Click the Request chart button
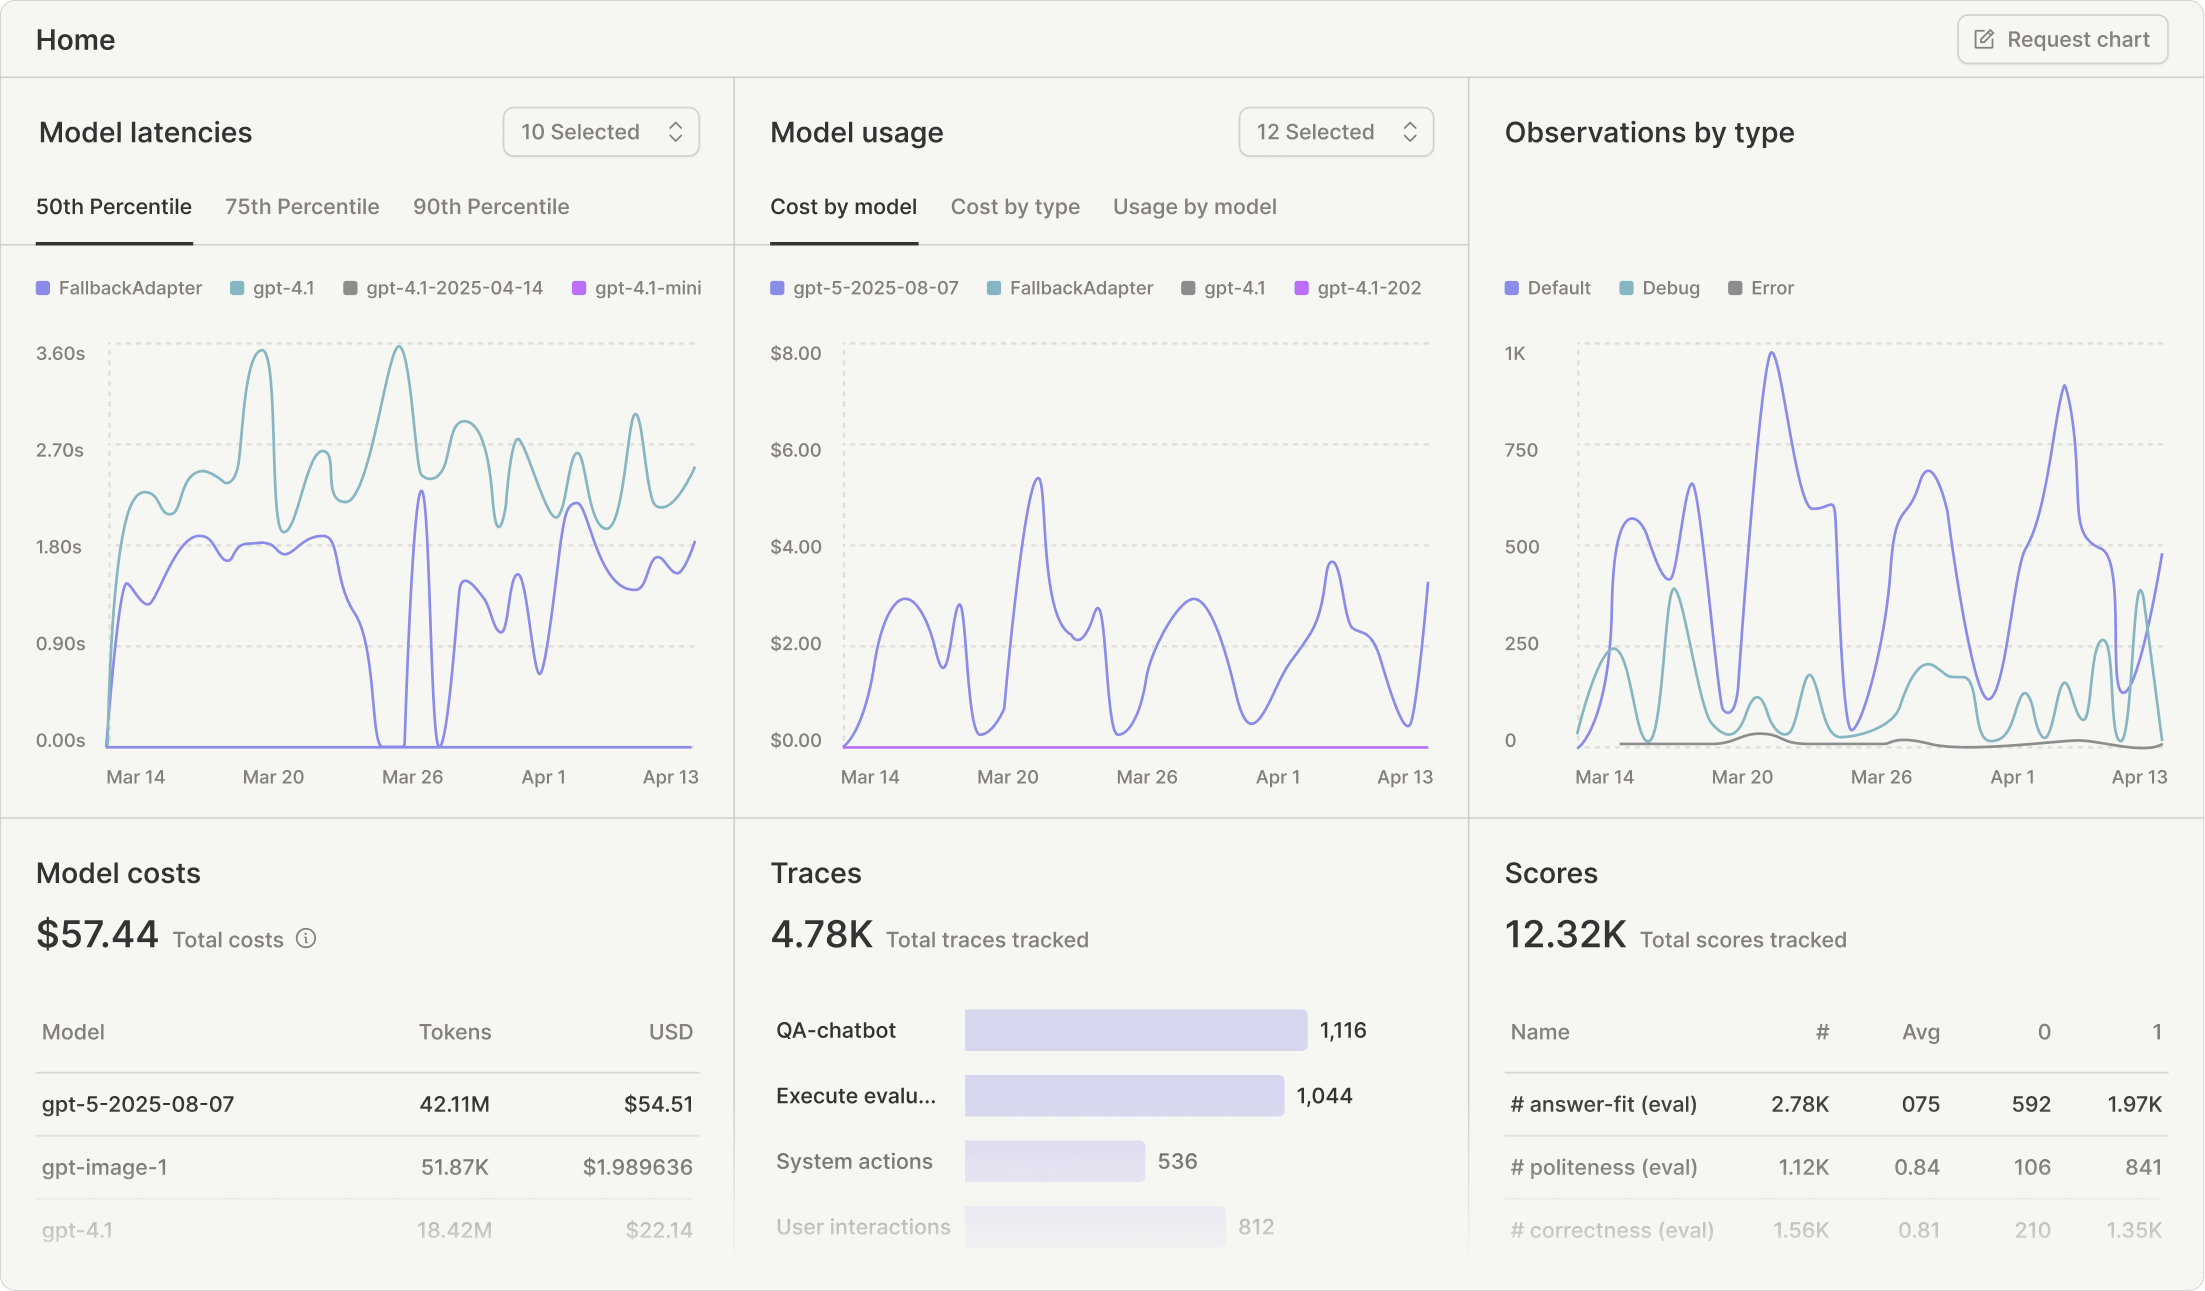This screenshot has width=2205, height=1291. pyautogui.click(x=2062, y=40)
